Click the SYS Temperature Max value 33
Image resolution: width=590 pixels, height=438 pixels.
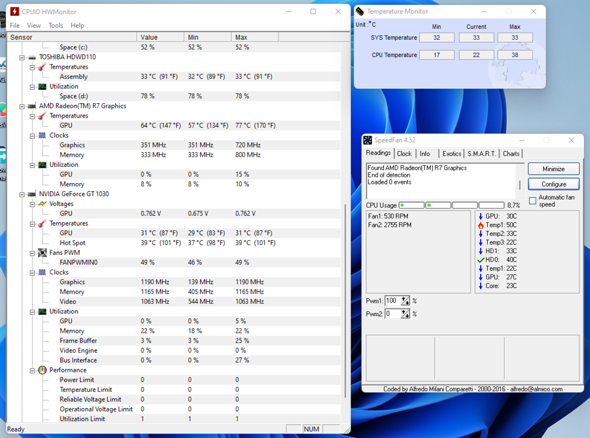point(515,38)
